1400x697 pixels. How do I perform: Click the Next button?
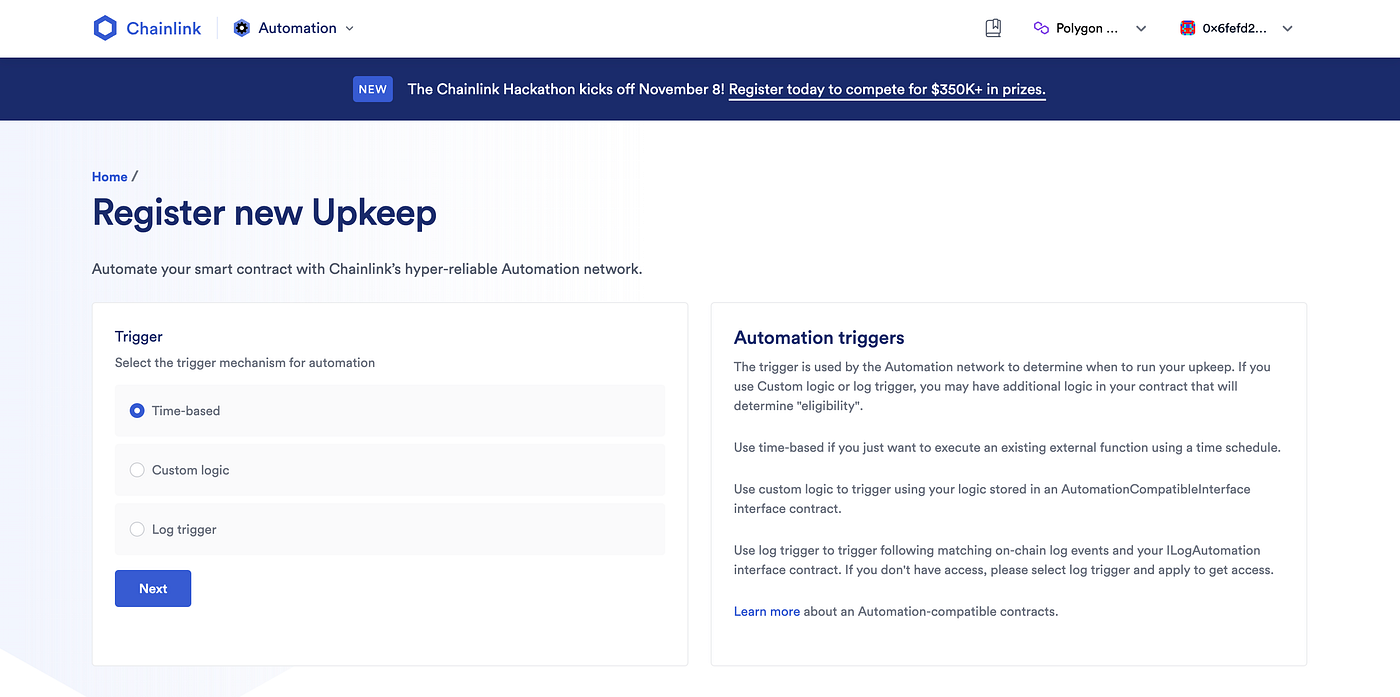(153, 588)
